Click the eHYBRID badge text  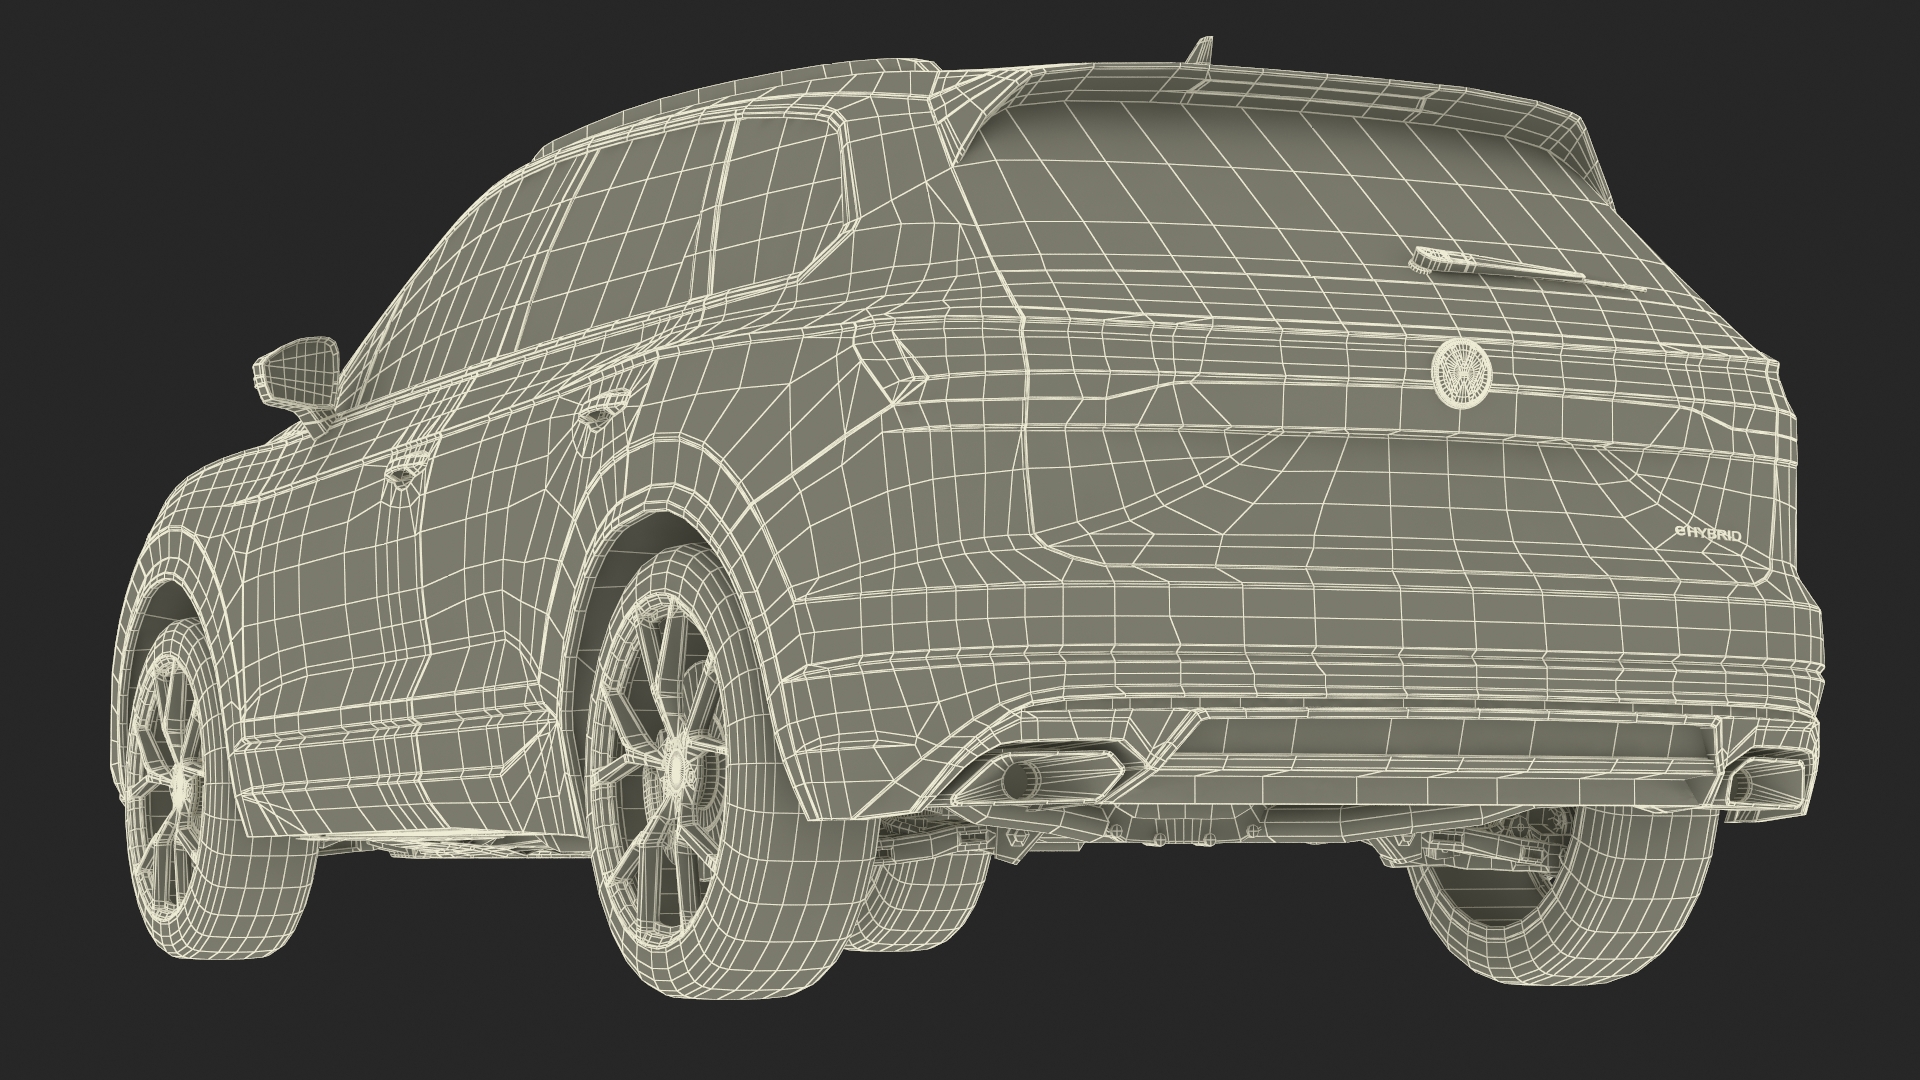click(1708, 535)
